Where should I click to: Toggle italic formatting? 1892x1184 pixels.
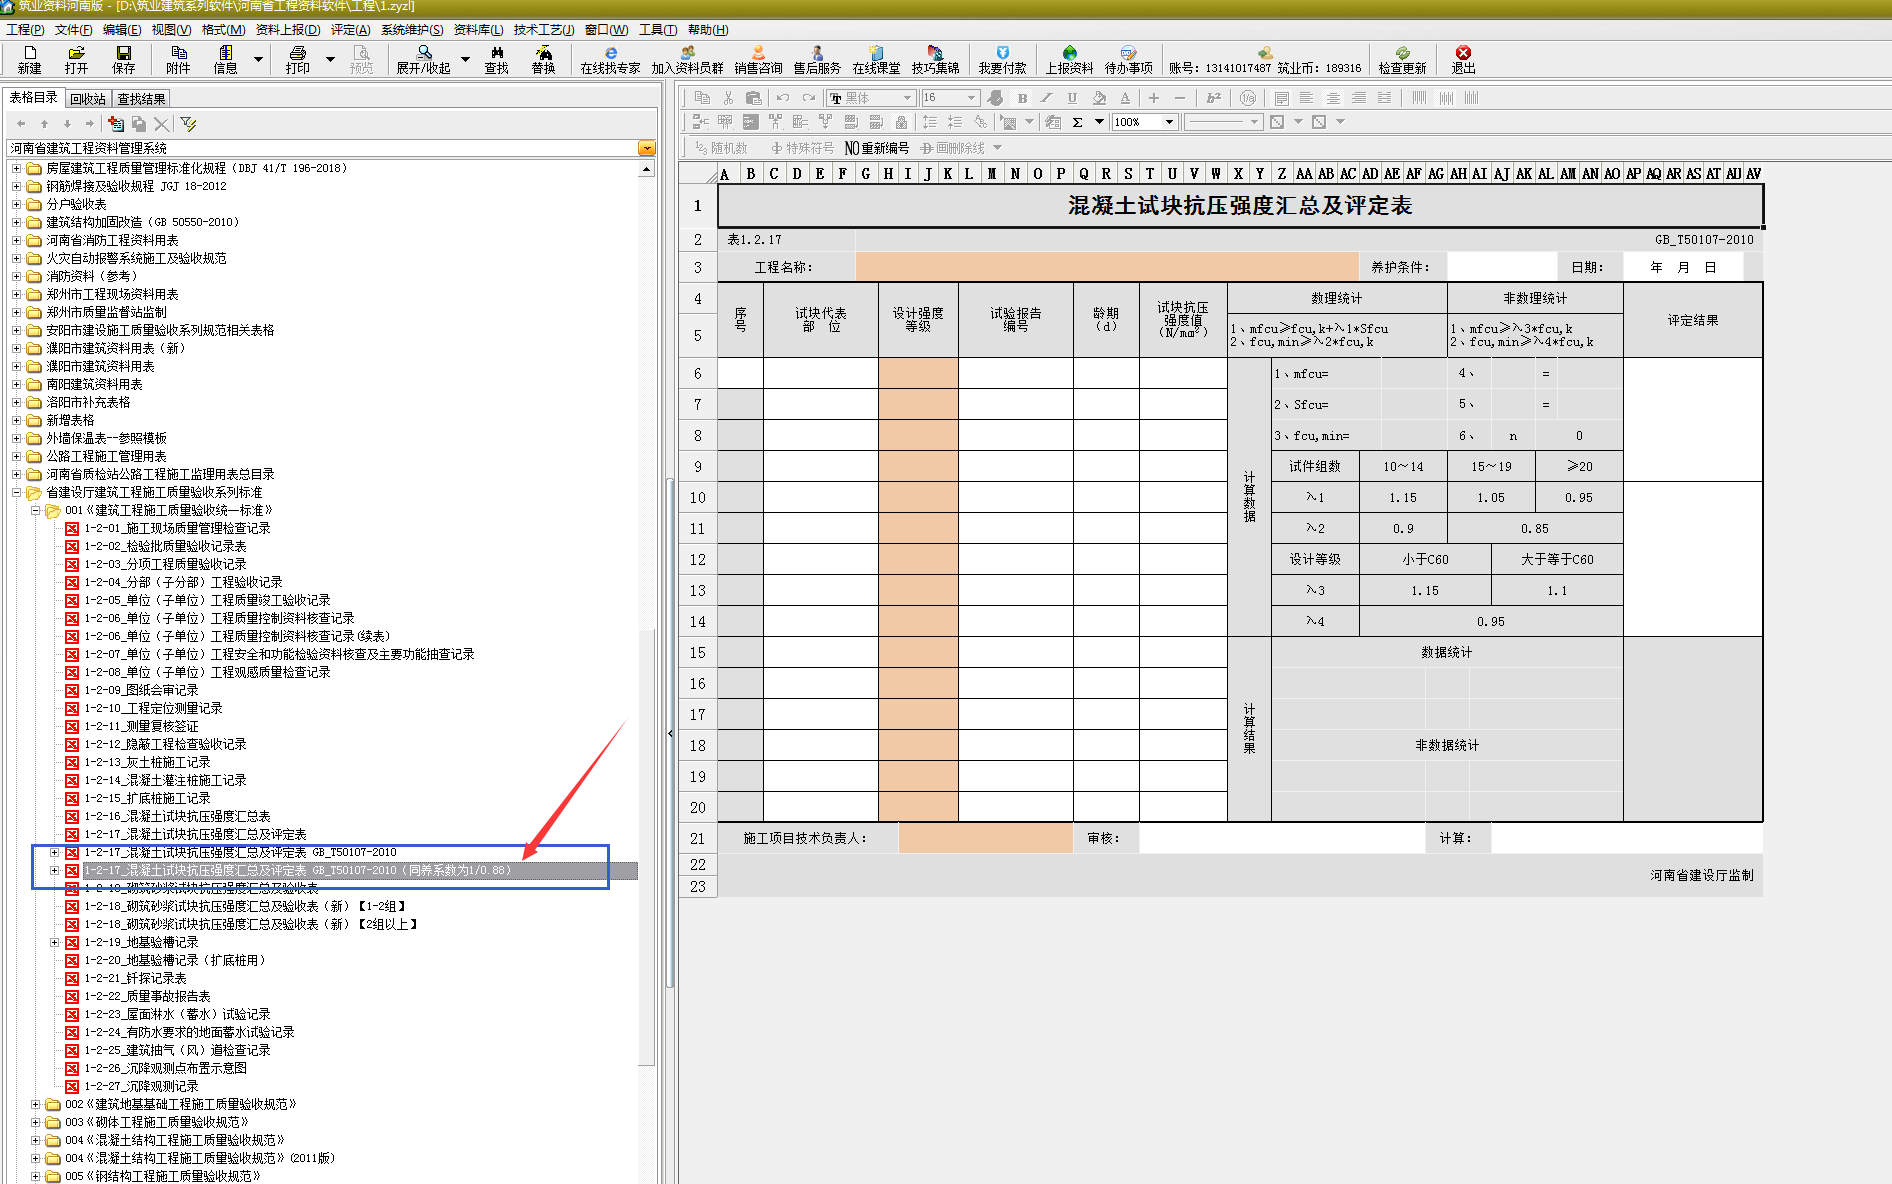1046,98
